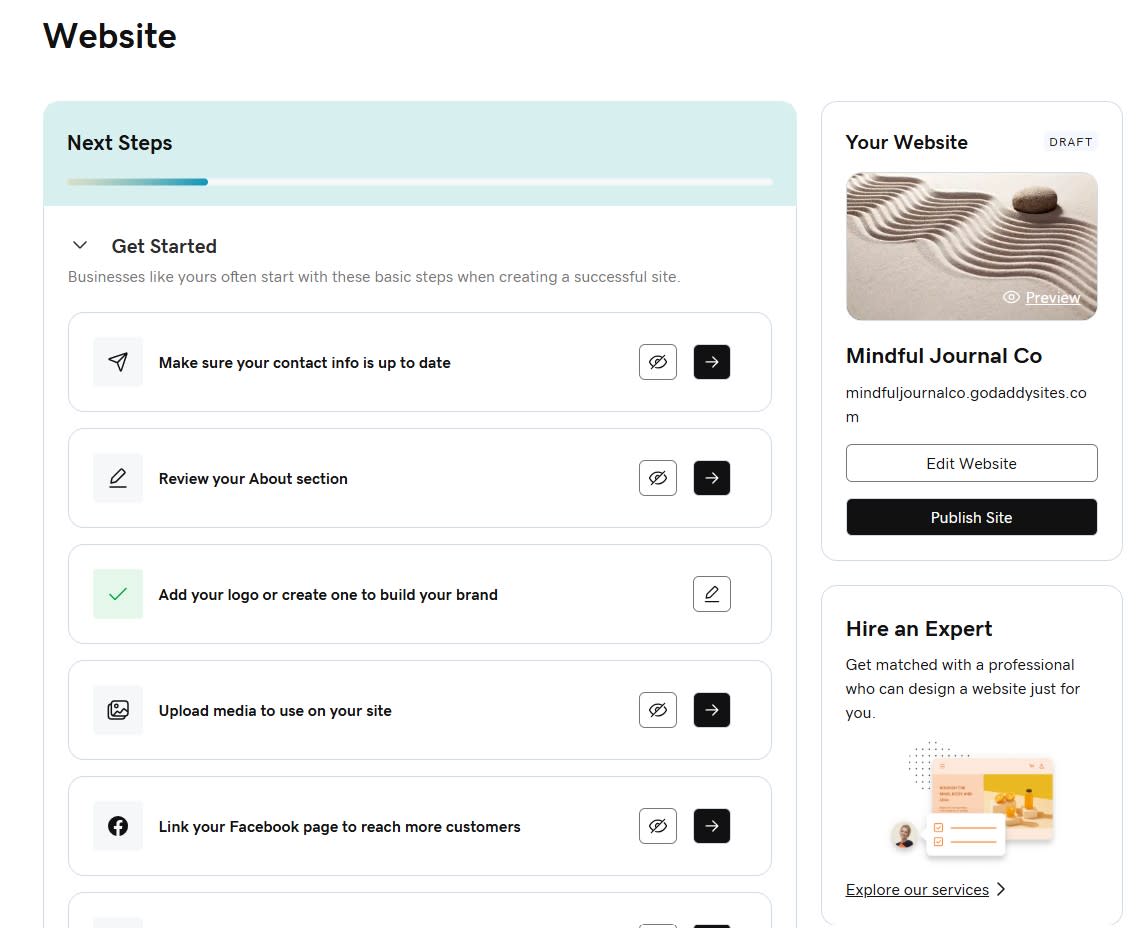The height and width of the screenshot is (928, 1144).
Task: Open the contact info step with its arrow
Action: click(x=712, y=362)
